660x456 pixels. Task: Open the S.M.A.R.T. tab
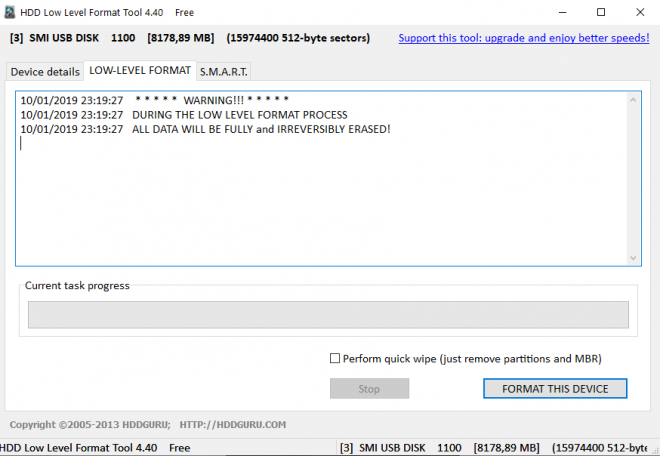tap(224, 72)
